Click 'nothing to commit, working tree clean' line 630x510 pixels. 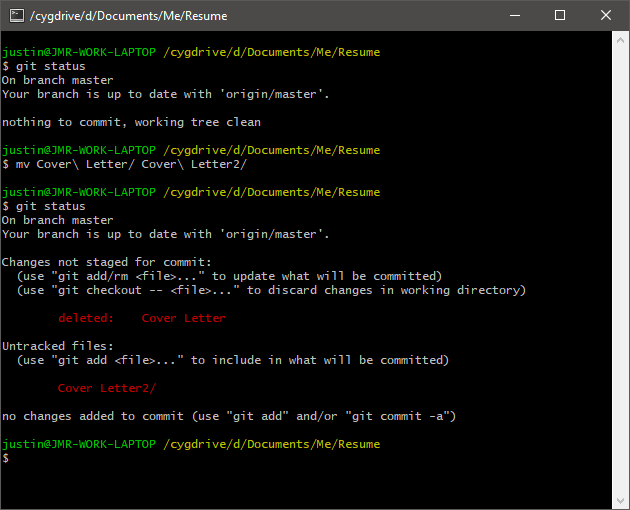click(x=131, y=122)
